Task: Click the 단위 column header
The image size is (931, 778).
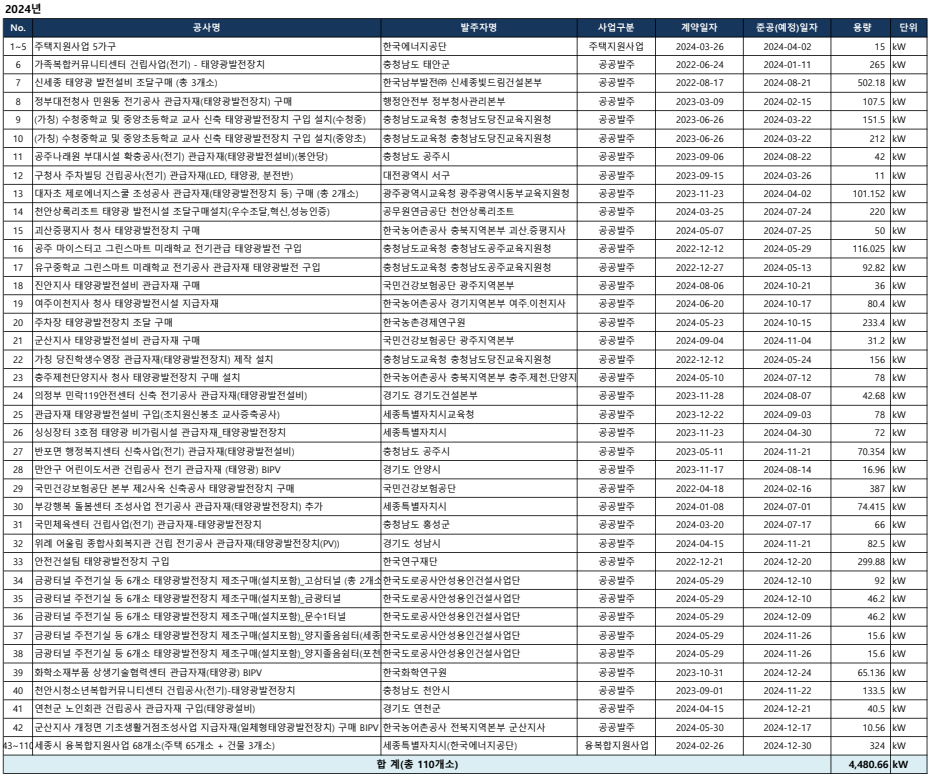Action: click(908, 27)
